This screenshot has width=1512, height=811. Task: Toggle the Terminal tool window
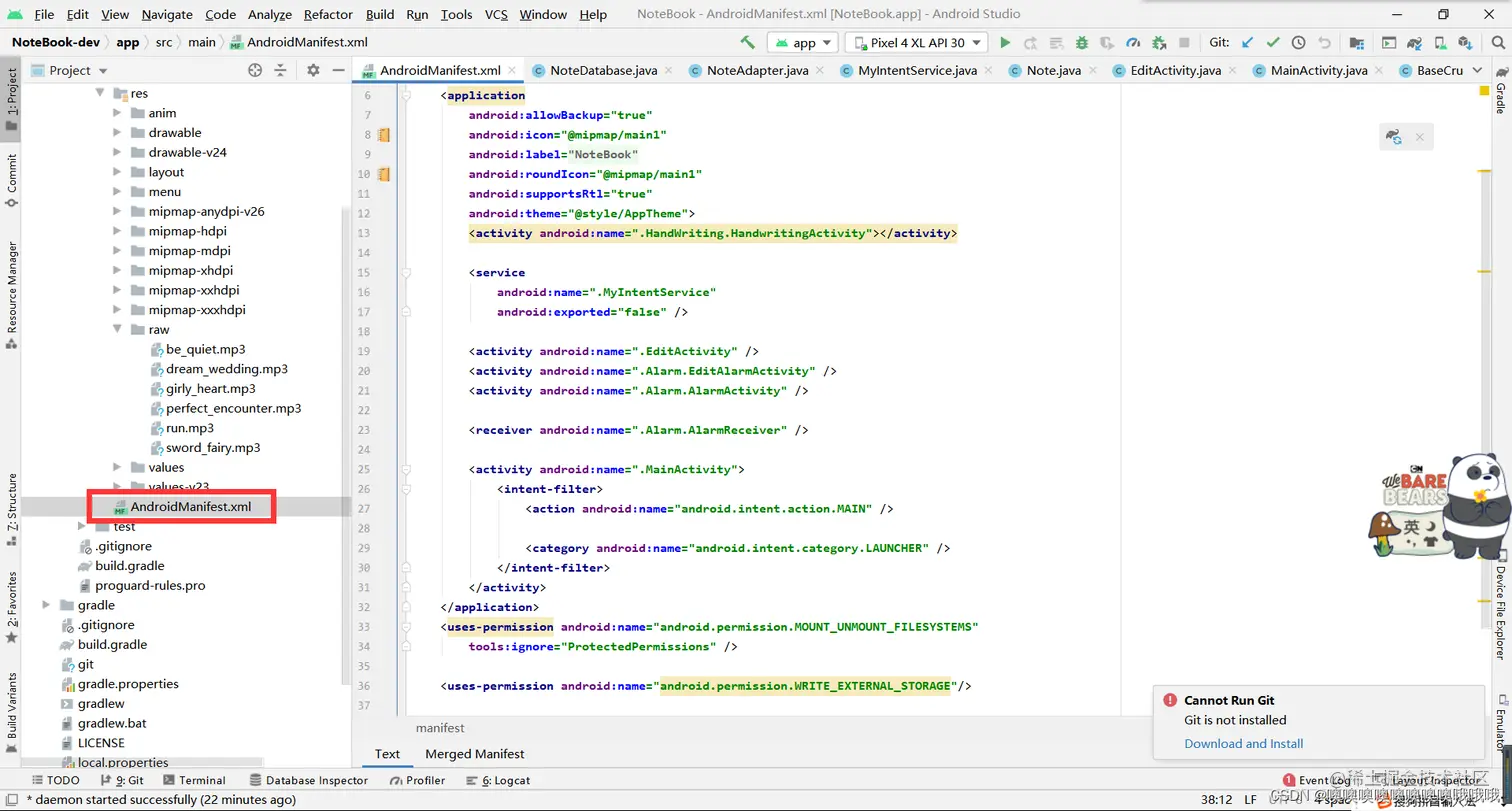click(x=193, y=780)
